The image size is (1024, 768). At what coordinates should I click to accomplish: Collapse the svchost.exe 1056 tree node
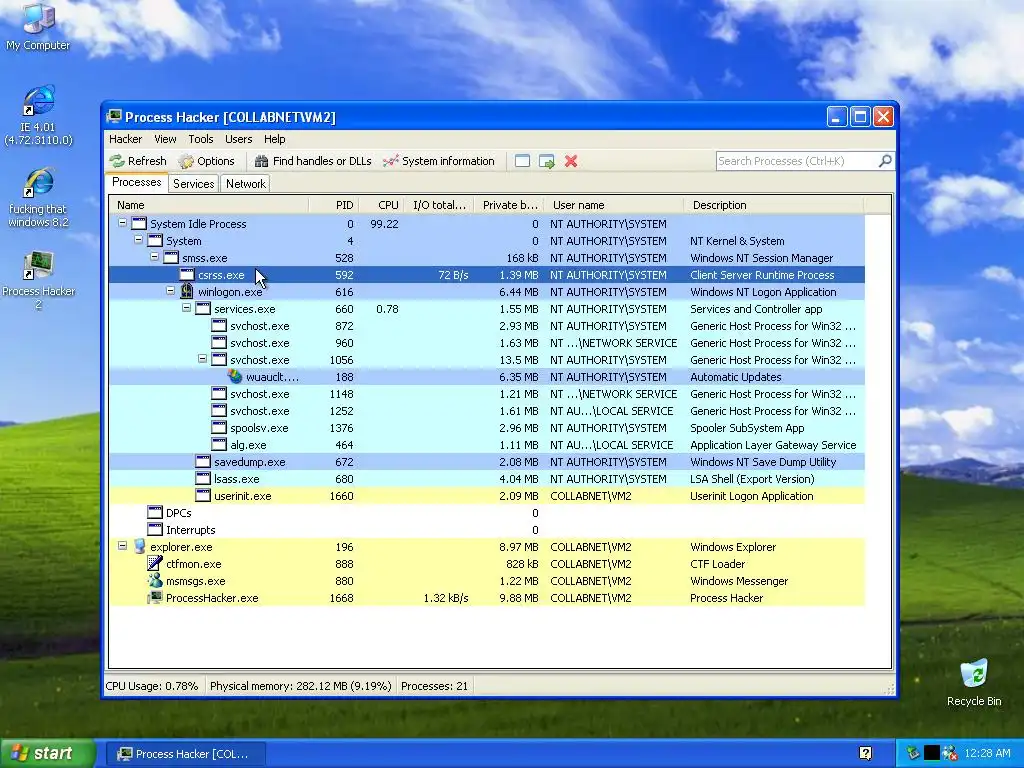click(202, 359)
